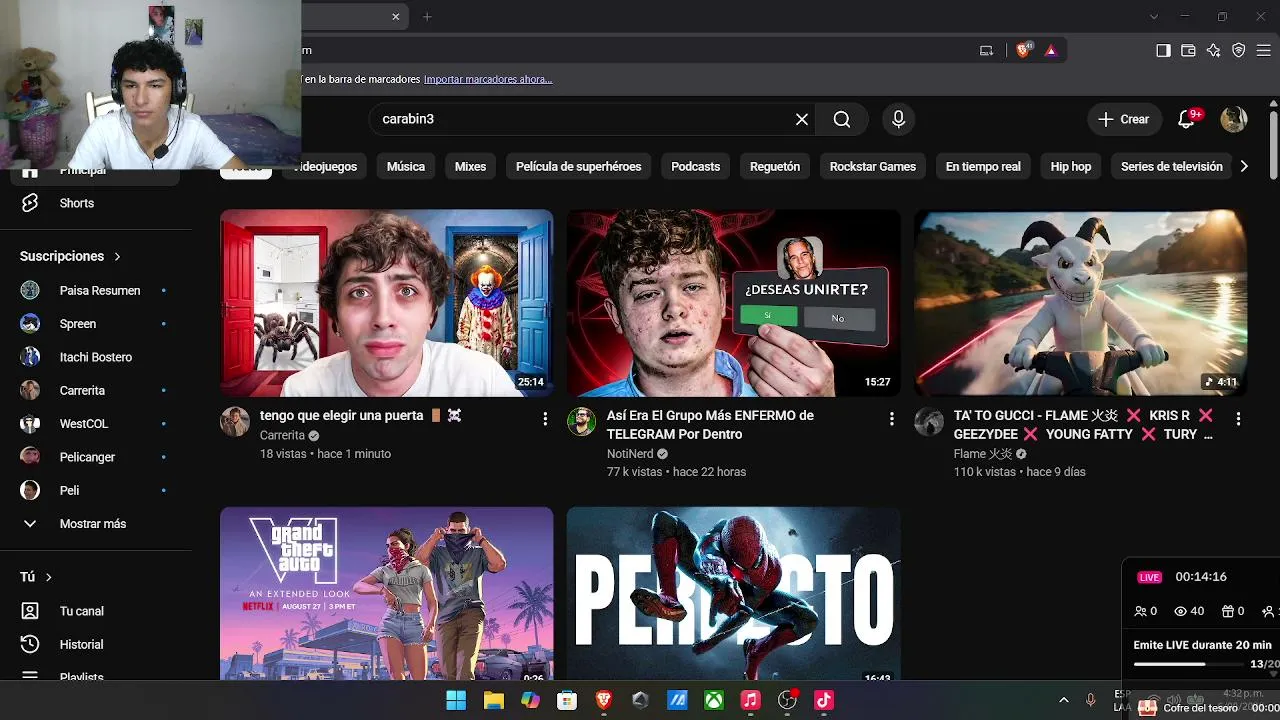Click the magnifying glass search button
The height and width of the screenshot is (720, 1280).
tap(842, 119)
